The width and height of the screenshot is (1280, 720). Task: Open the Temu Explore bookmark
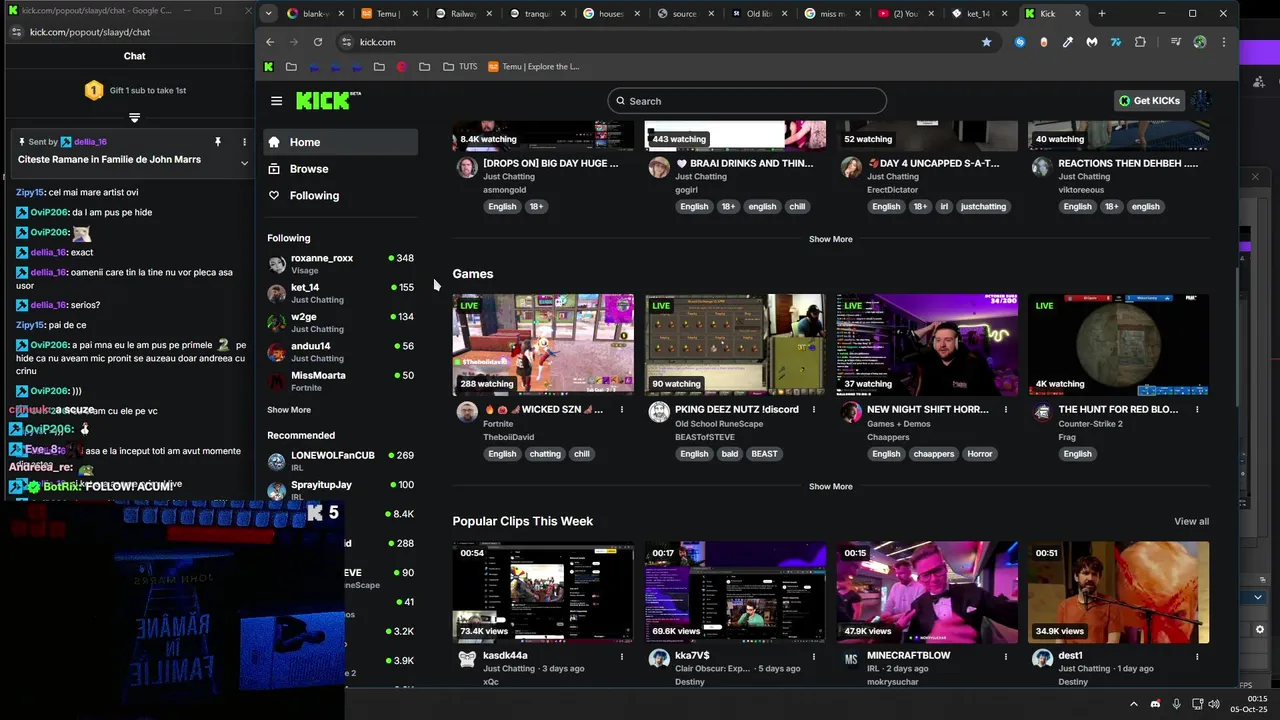534,67
